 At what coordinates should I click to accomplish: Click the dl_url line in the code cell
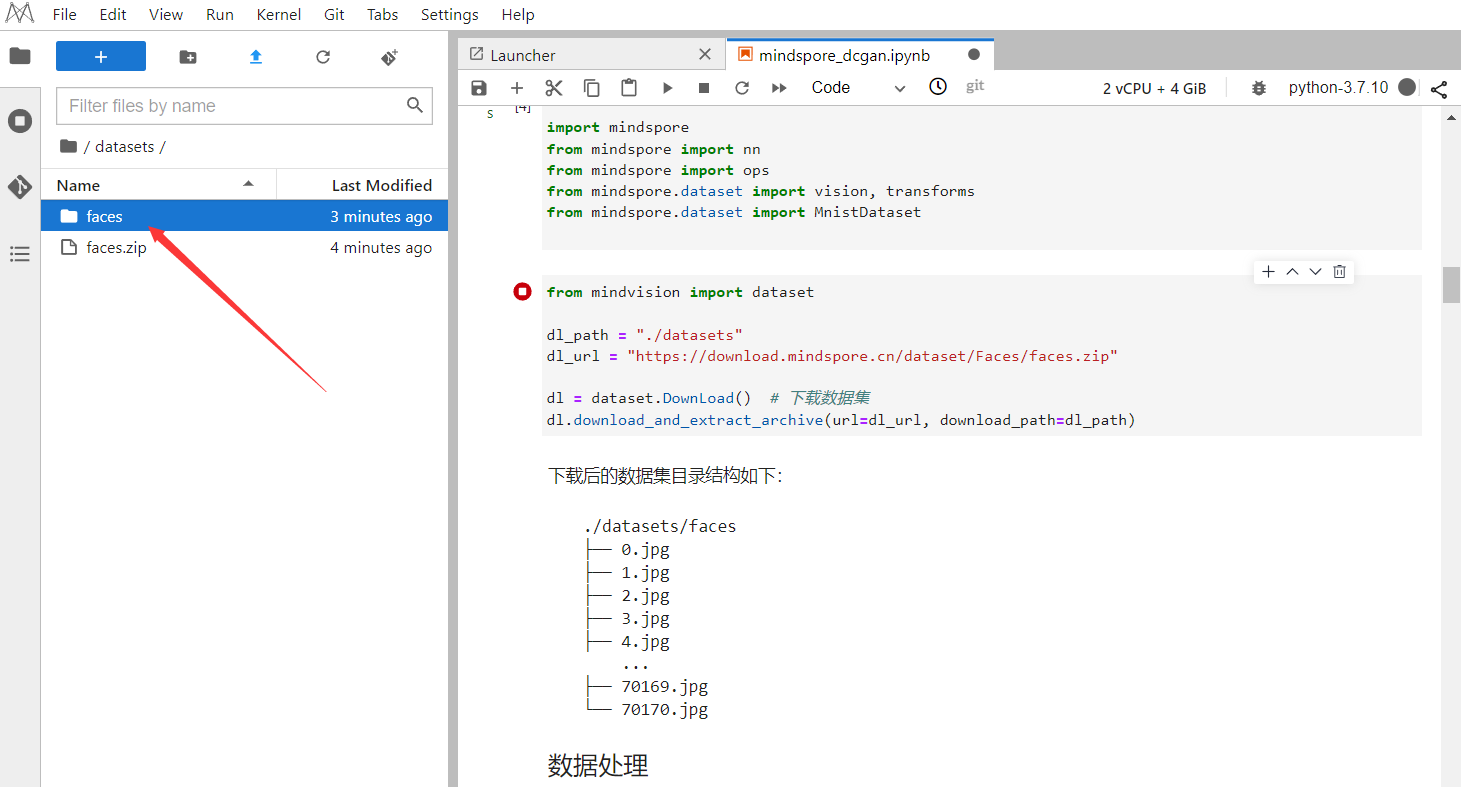pyautogui.click(x=832, y=356)
